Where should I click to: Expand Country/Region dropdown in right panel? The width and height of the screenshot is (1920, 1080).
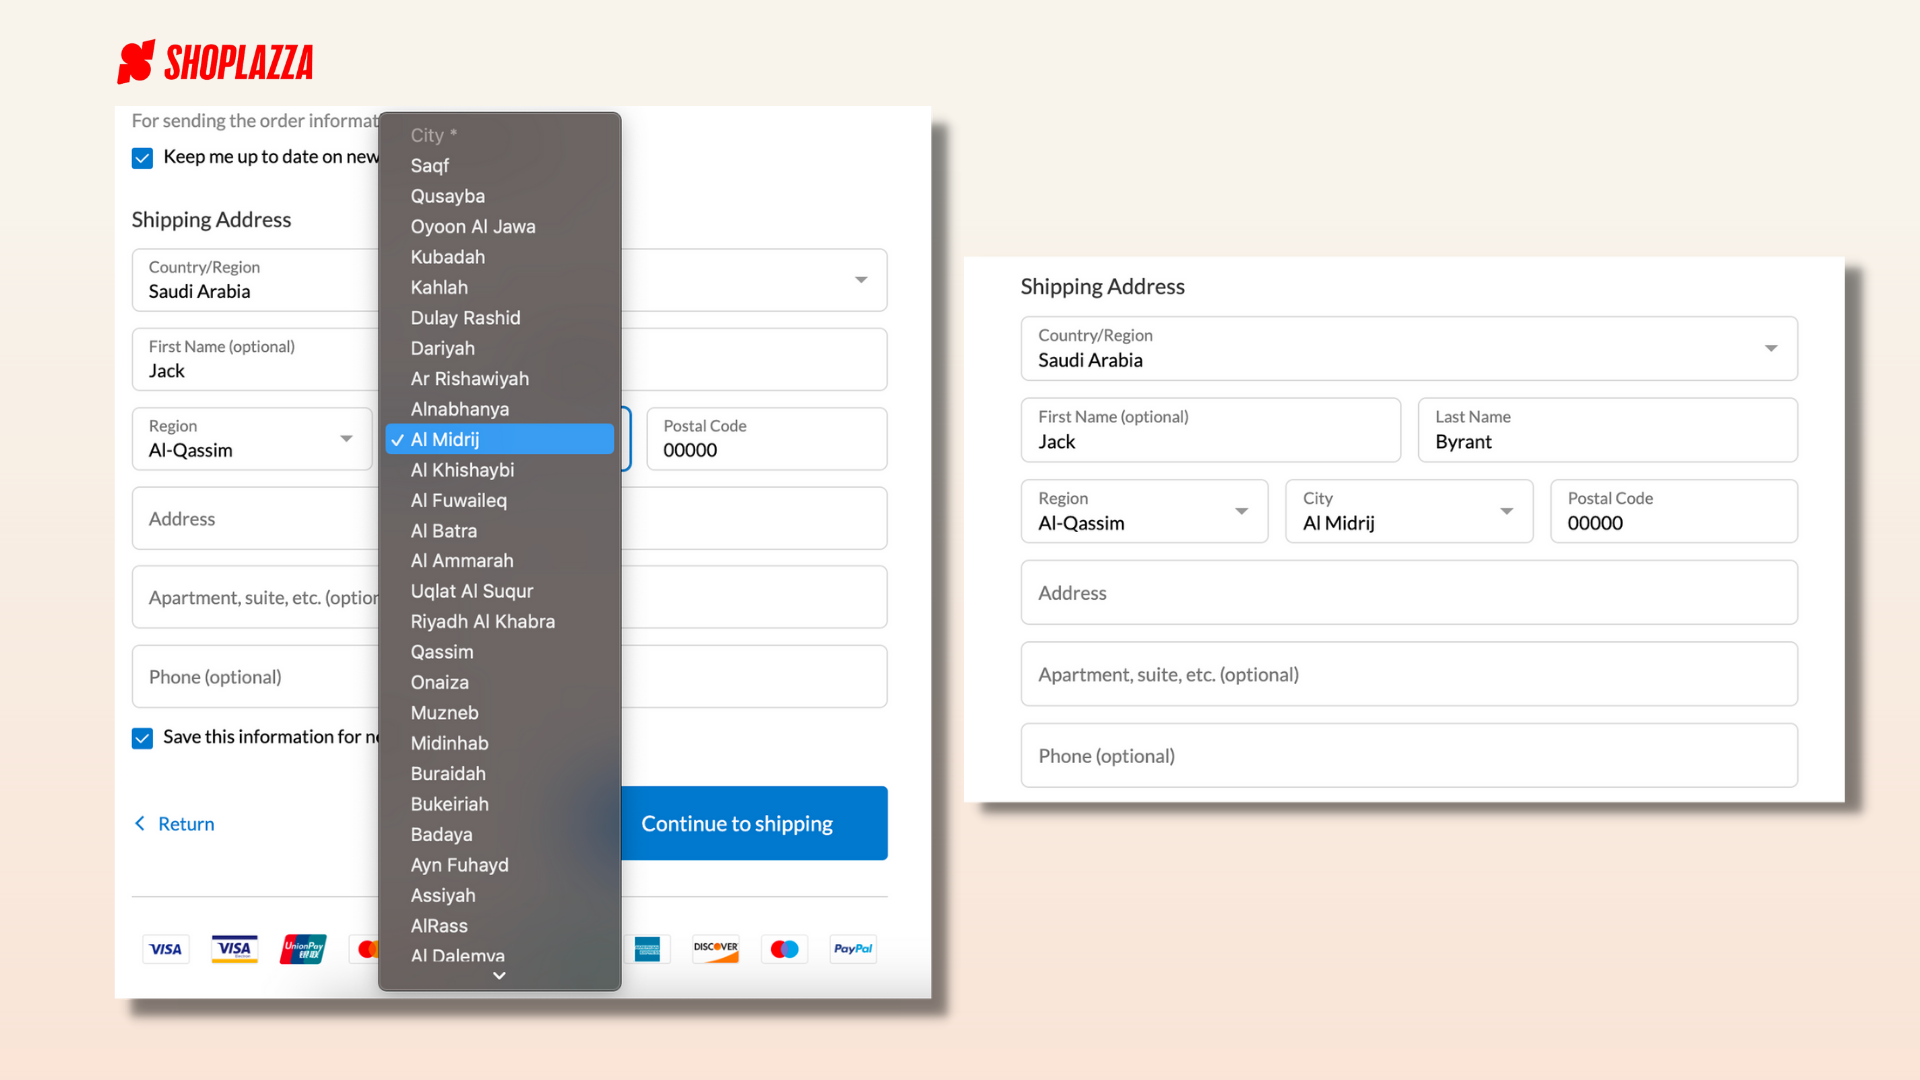pyautogui.click(x=1409, y=348)
